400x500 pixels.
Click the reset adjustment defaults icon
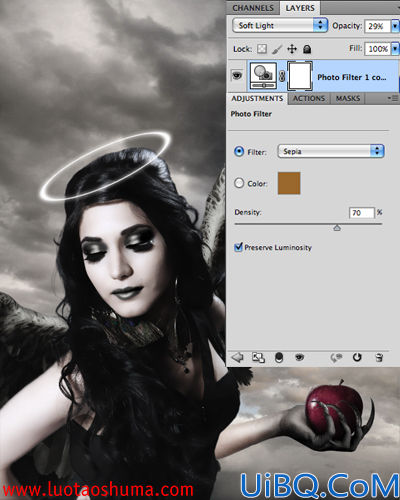[x=357, y=357]
